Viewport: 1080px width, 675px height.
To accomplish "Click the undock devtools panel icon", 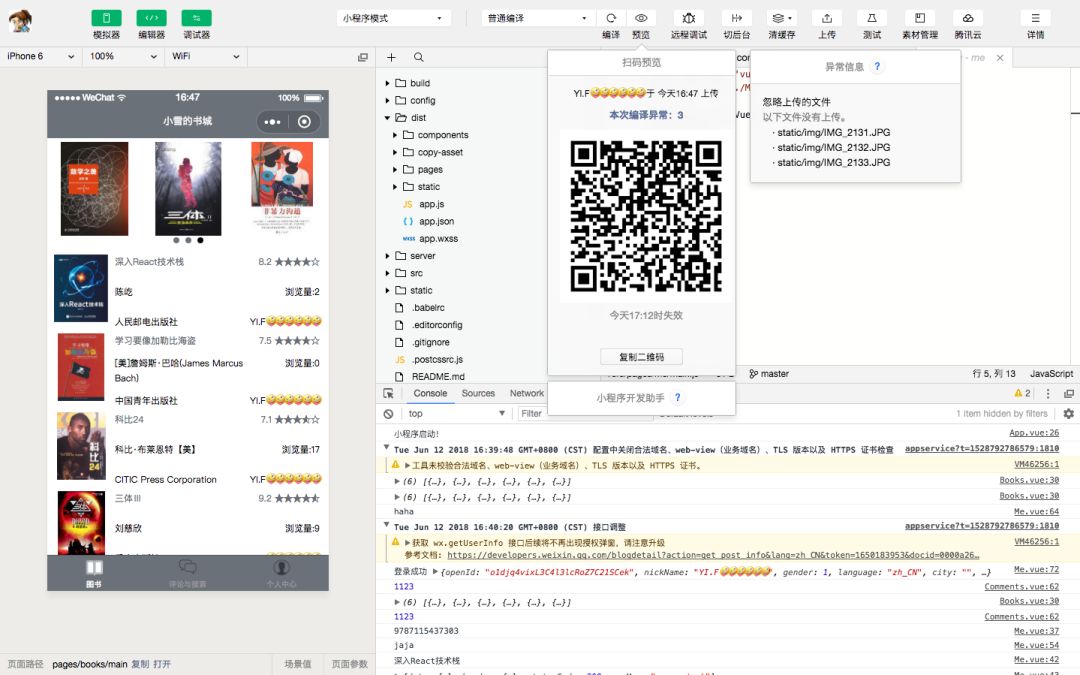I will click(1069, 393).
